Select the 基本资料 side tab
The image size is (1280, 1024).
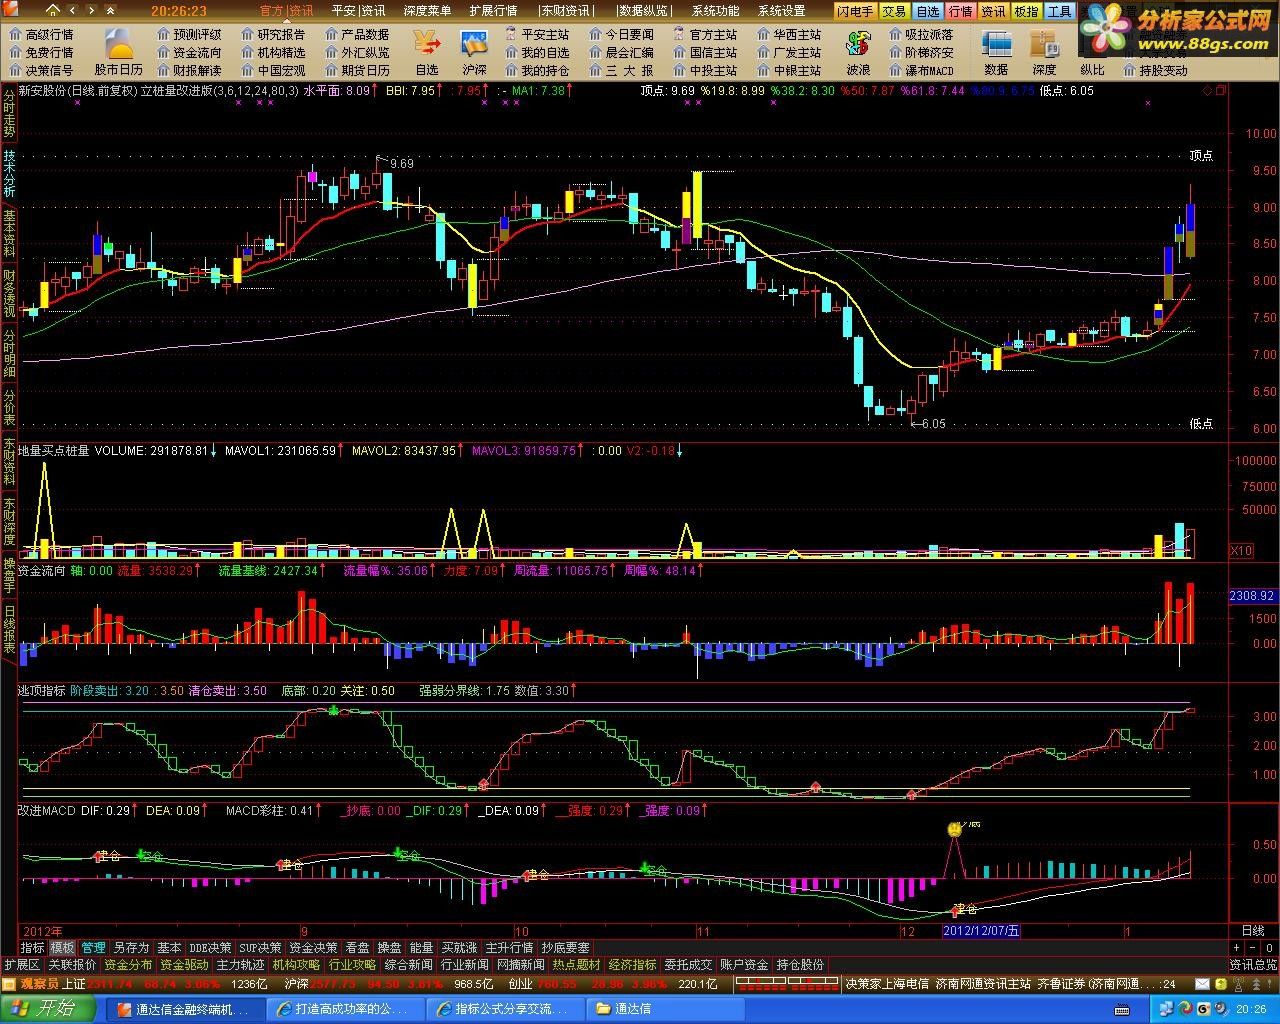pos(9,233)
